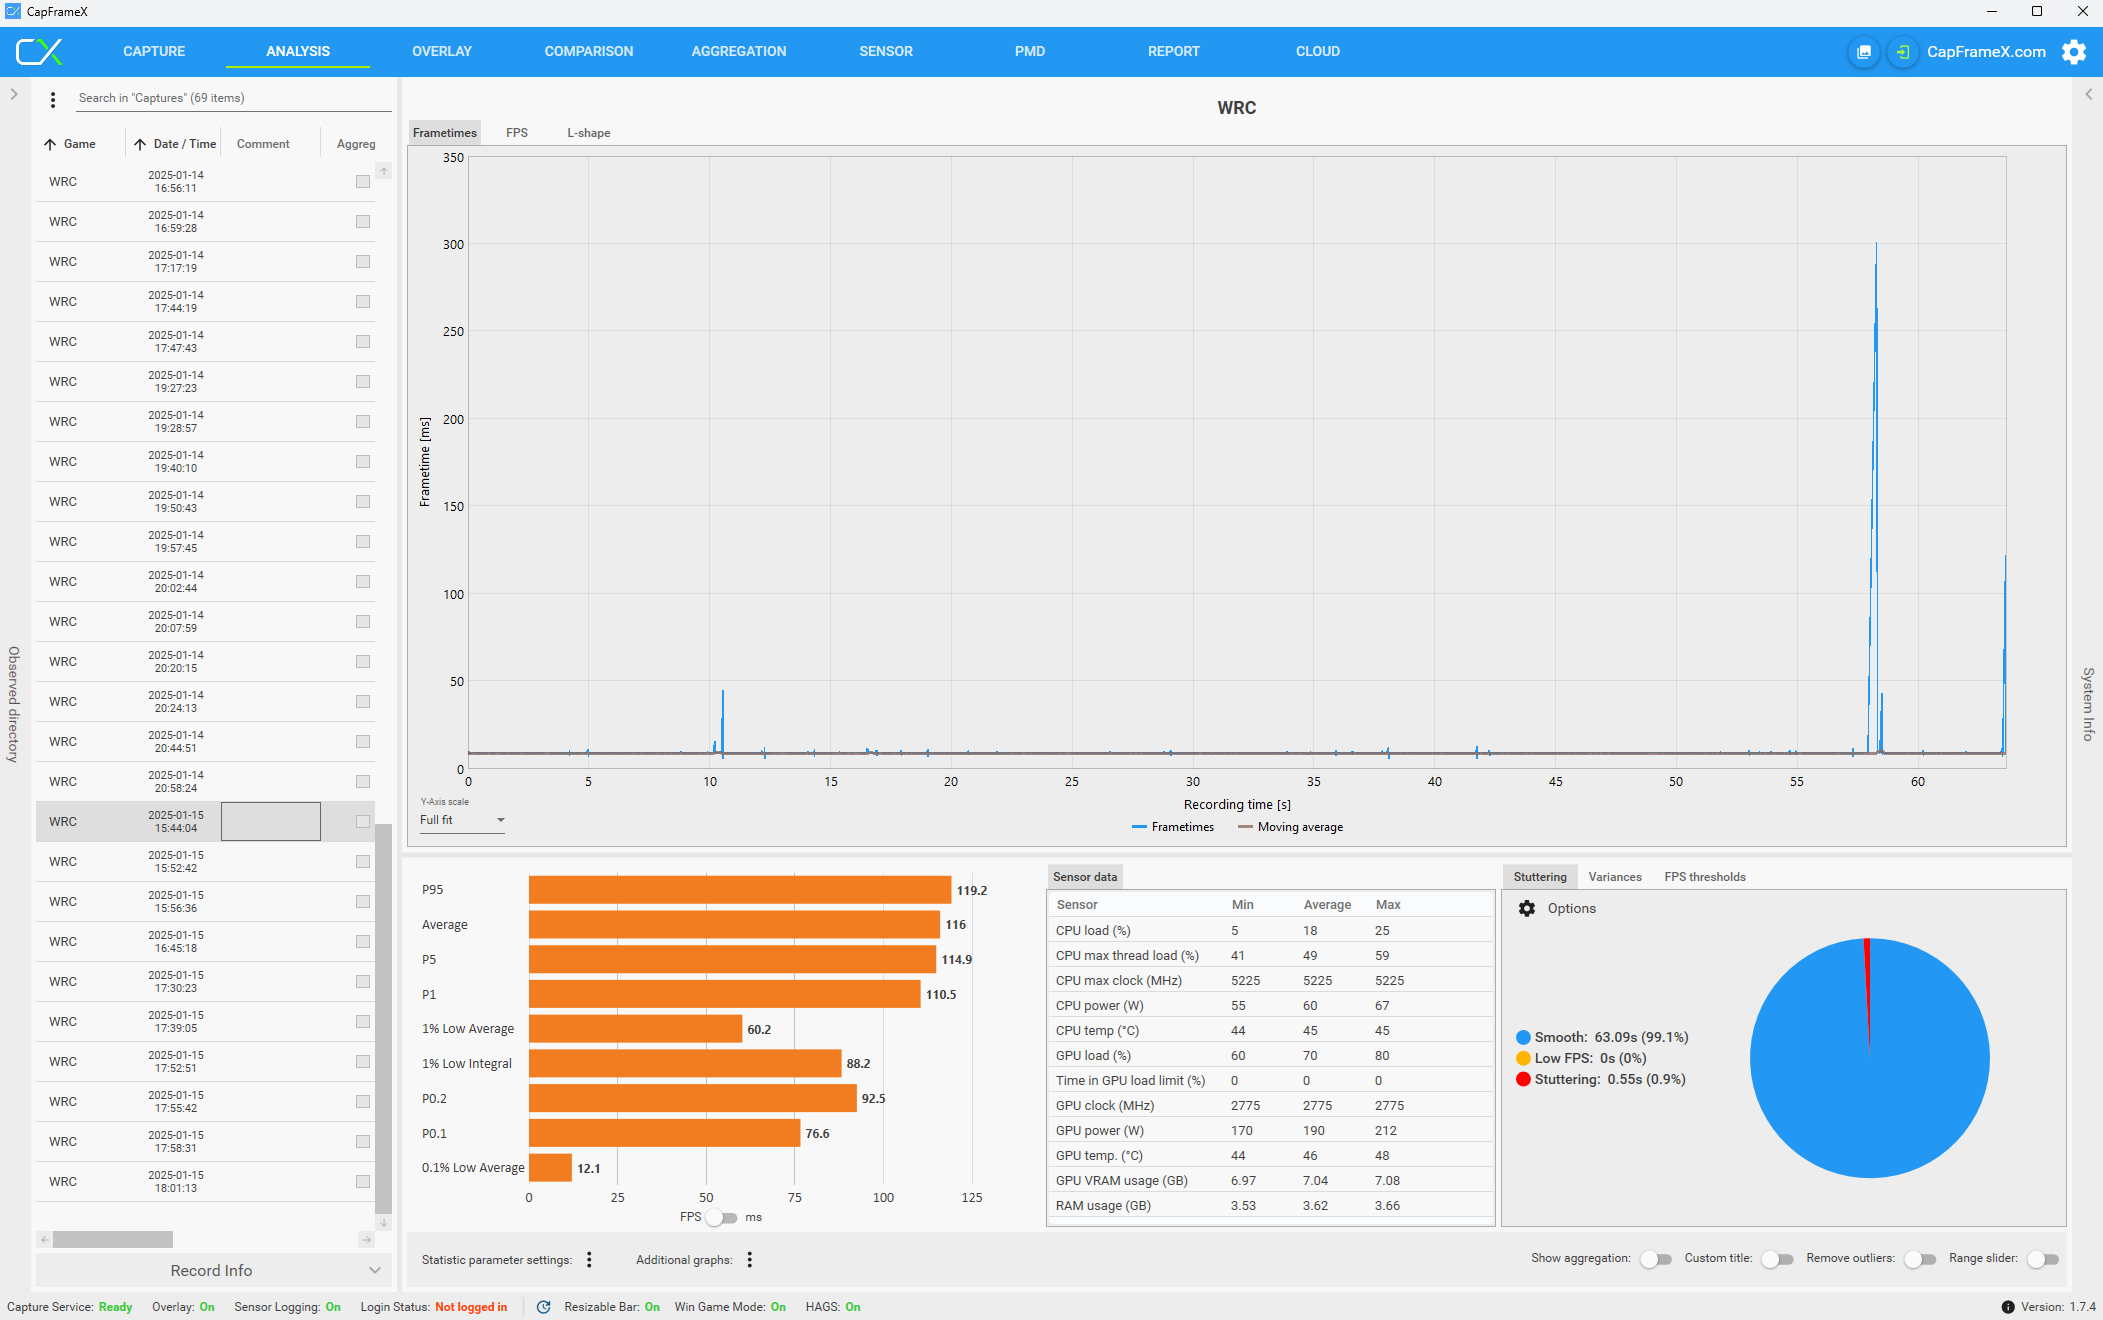
Task: Open the captures list three-dot menu
Action: click(x=53, y=99)
